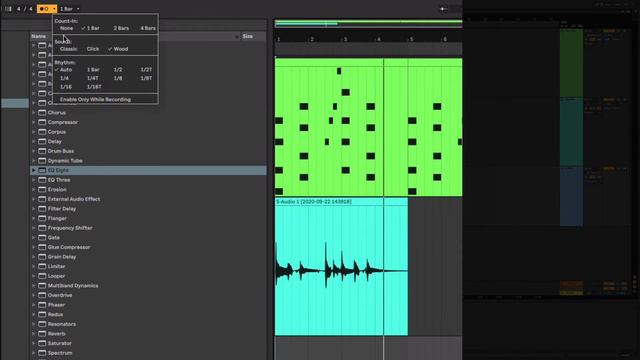This screenshot has width=640, height=360.
Task: Set rhythm to 1/8T
Action: (146, 78)
